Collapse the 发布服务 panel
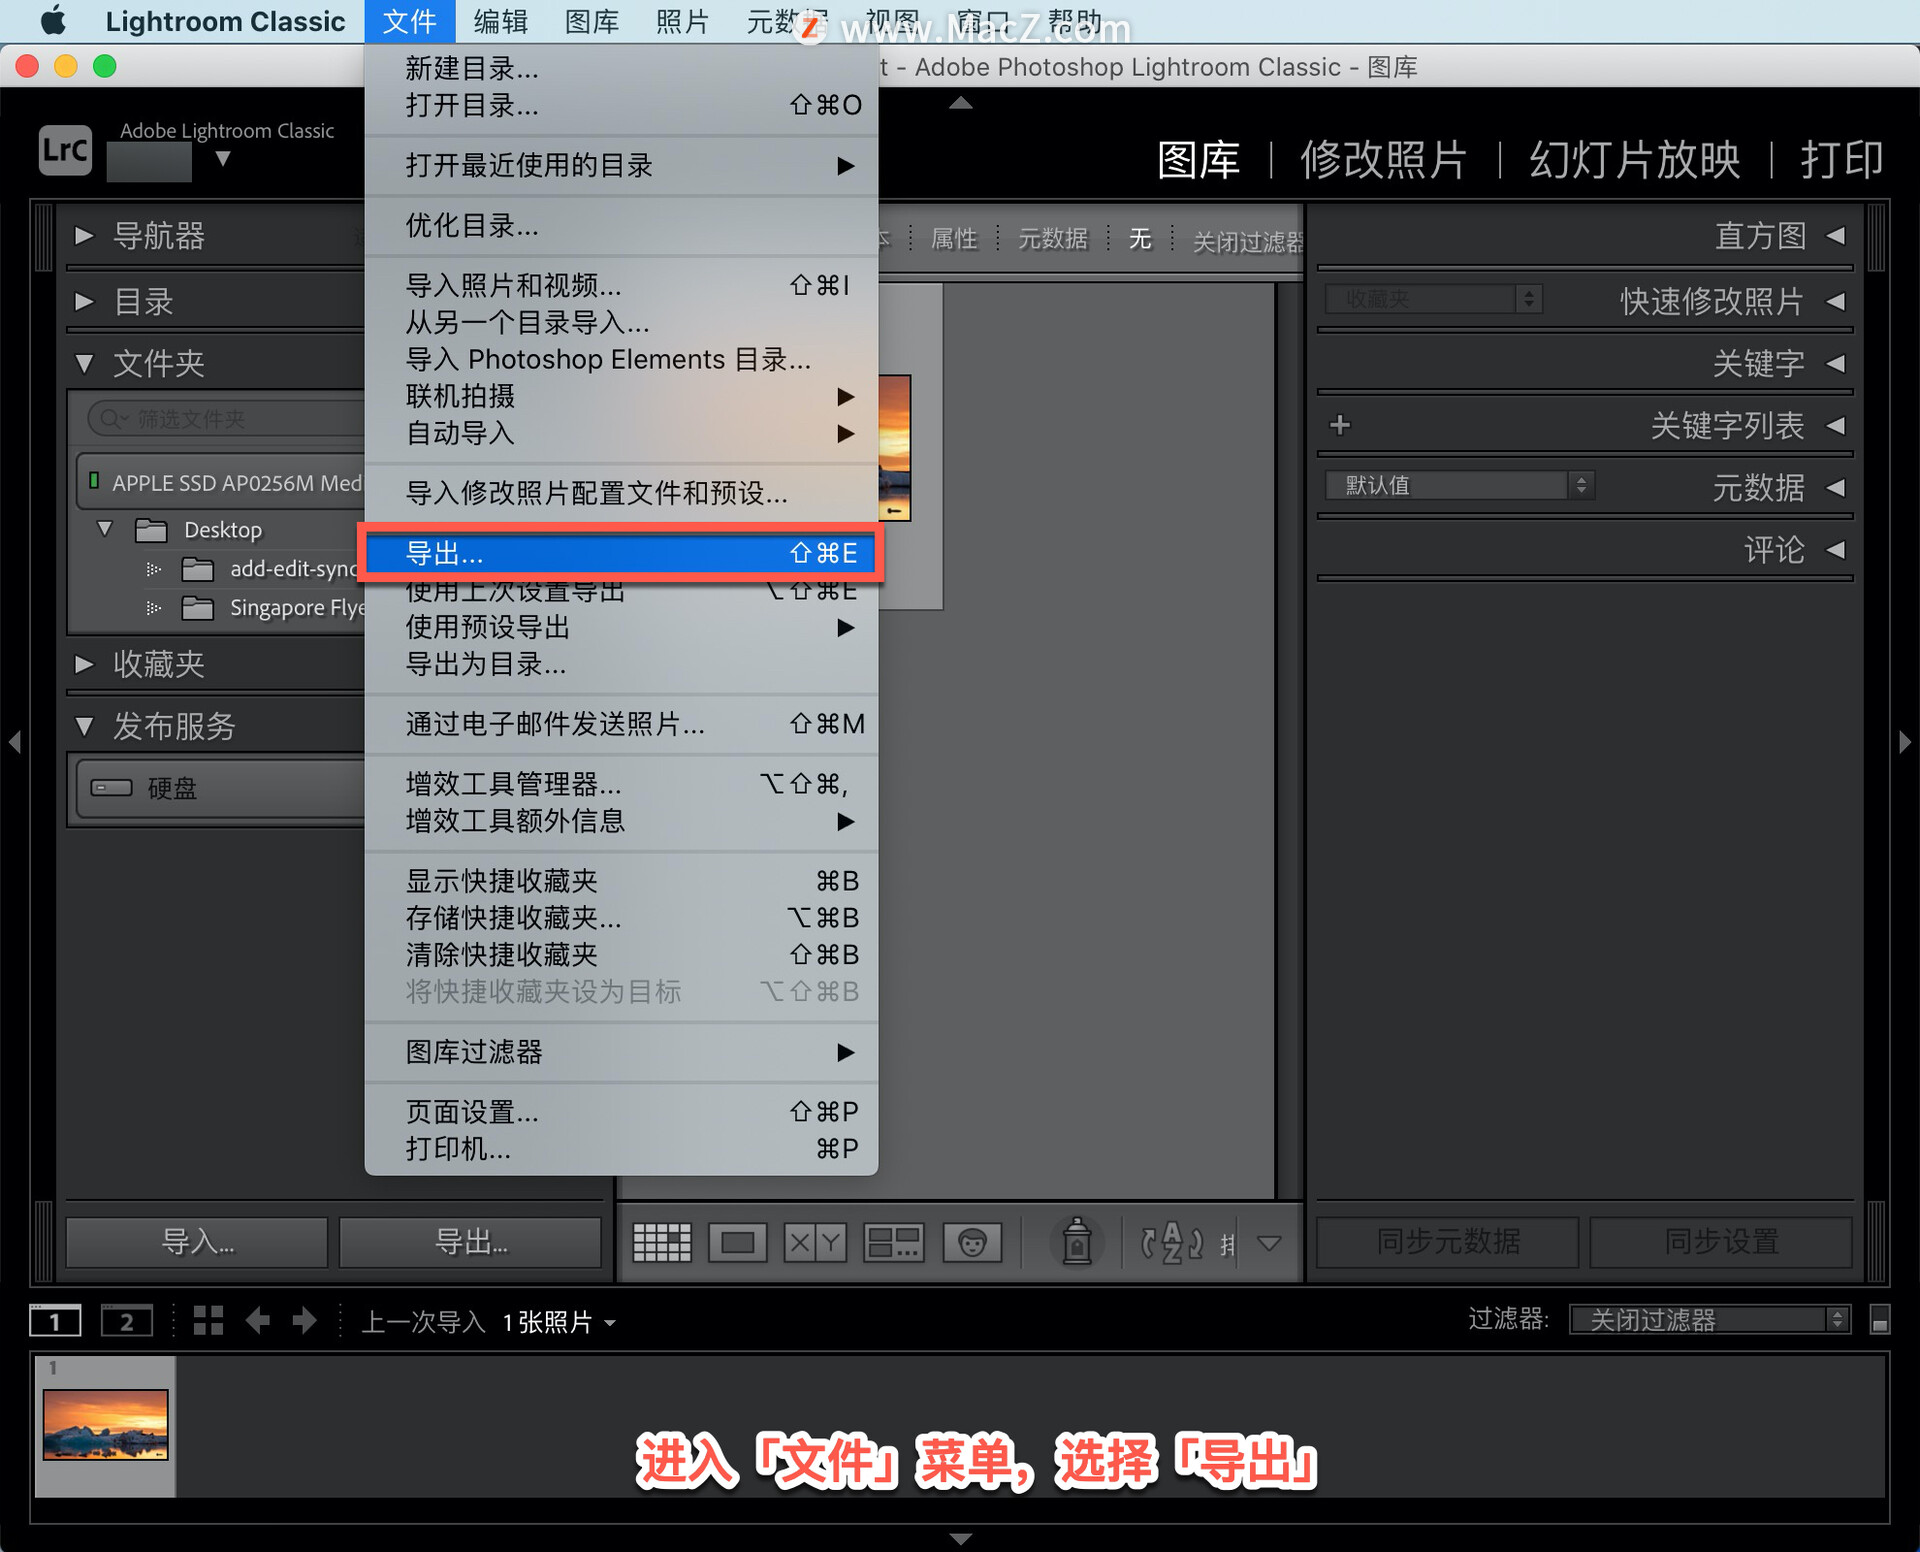The image size is (1920, 1552). (x=84, y=727)
